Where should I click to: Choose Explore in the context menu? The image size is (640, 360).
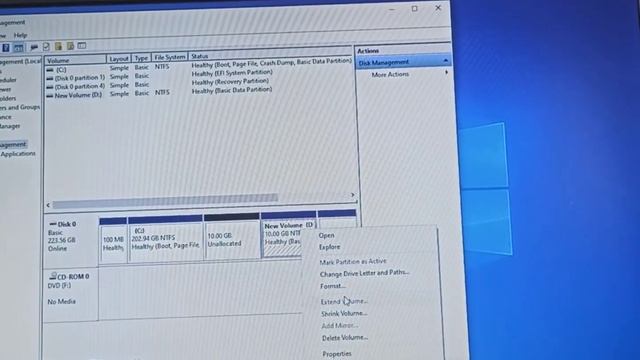pyautogui.click(x=329, y=247)
